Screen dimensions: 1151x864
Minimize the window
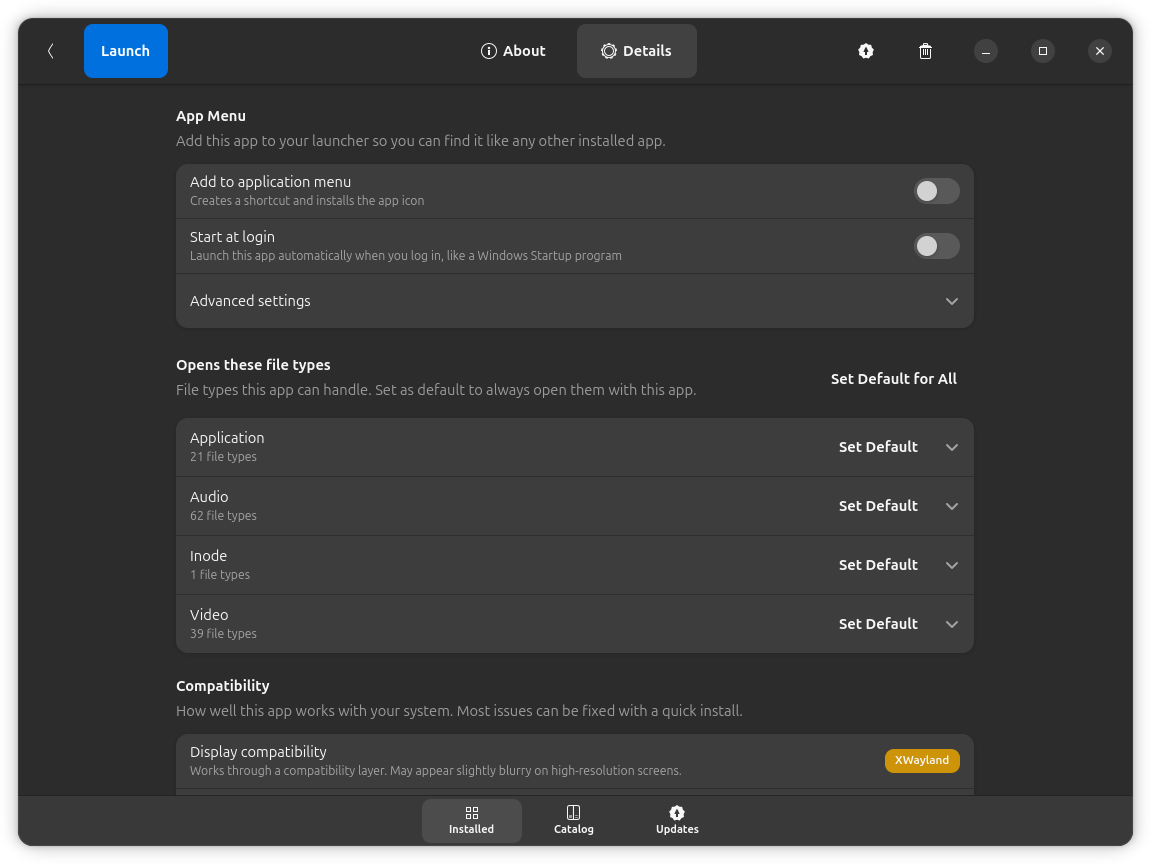click(x=986, y=51)
